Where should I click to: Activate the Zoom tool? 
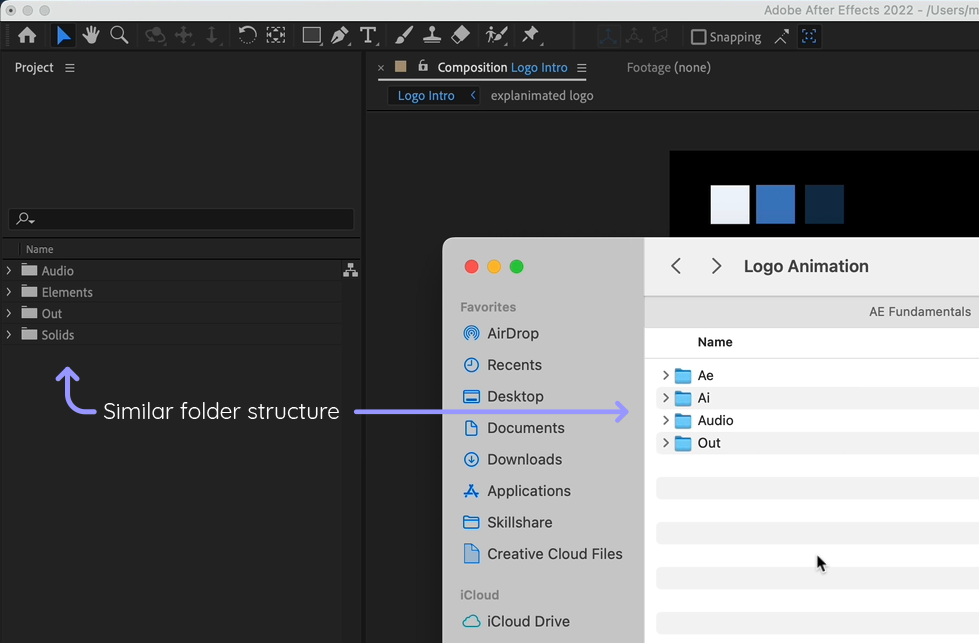pos(119,35)
